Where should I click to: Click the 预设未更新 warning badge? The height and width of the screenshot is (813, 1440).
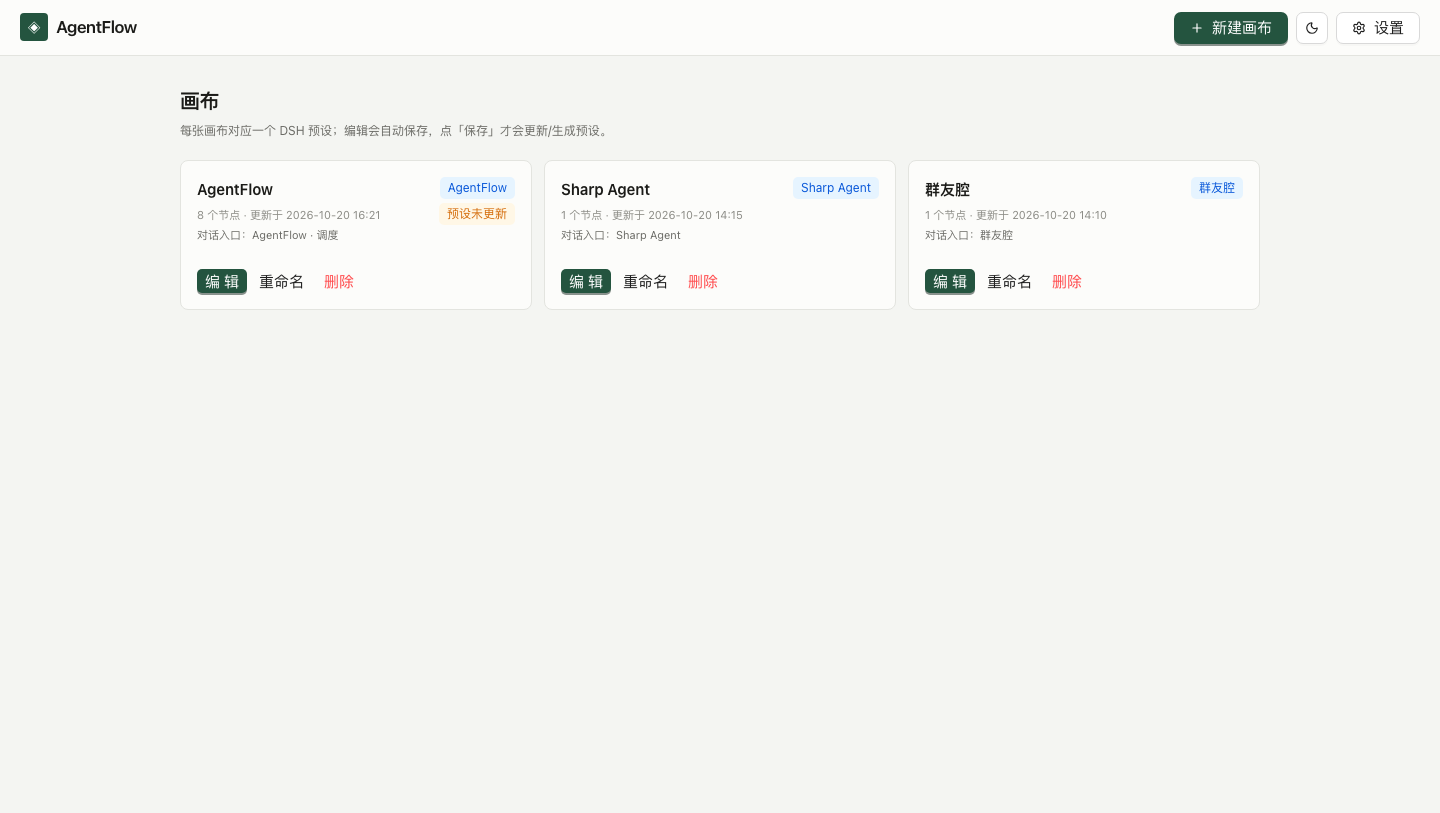477,214
